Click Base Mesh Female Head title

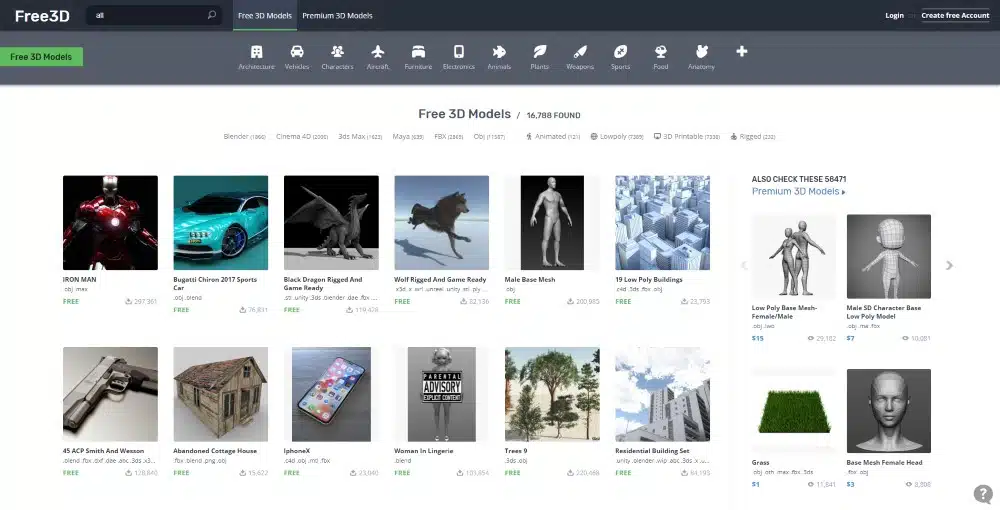(884, 462)
